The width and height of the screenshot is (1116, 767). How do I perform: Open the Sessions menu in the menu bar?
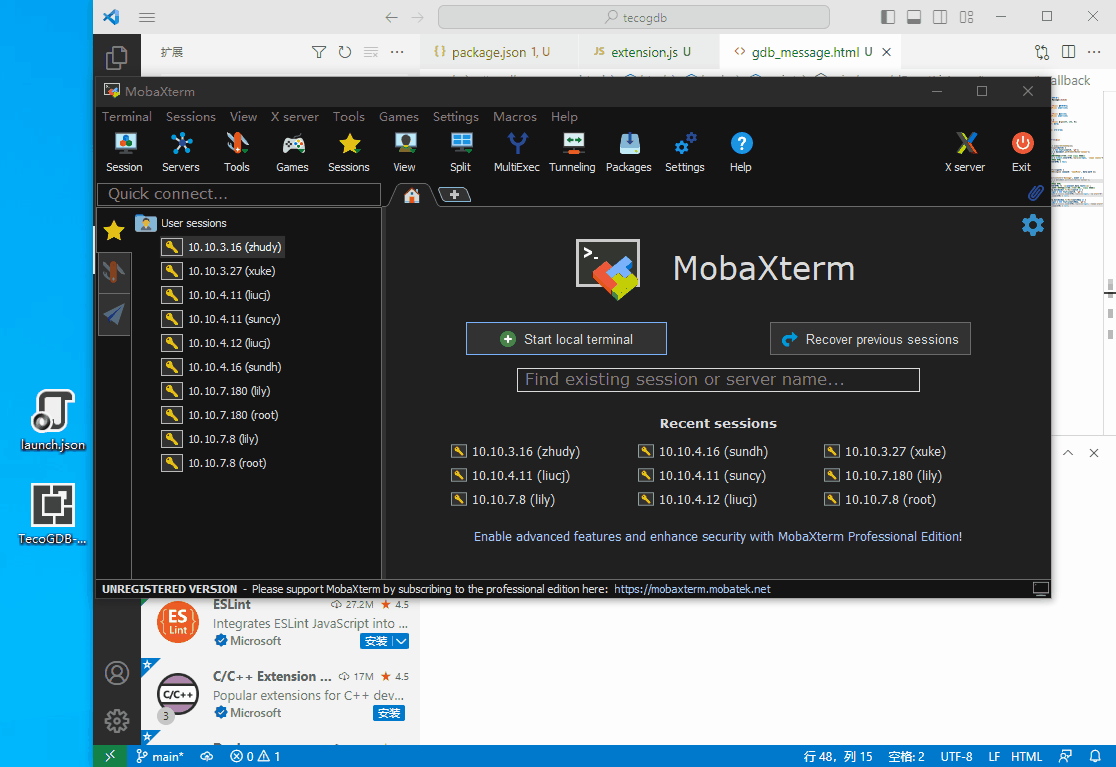[191, 117]
